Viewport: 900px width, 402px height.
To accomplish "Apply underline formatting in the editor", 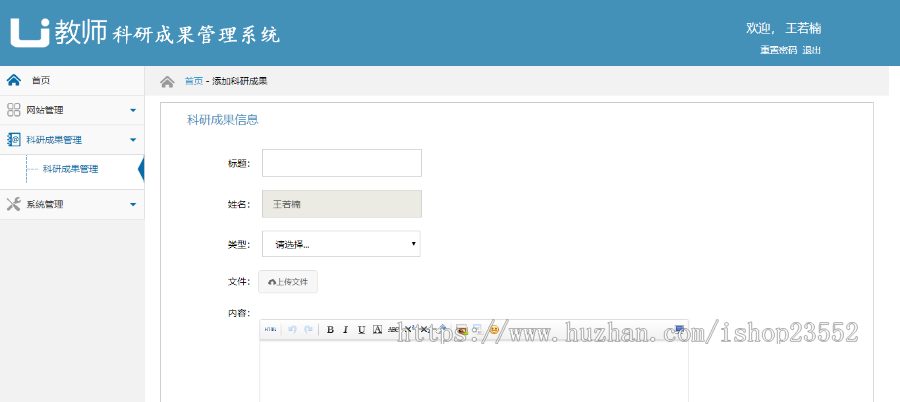I will click(361, 329).
